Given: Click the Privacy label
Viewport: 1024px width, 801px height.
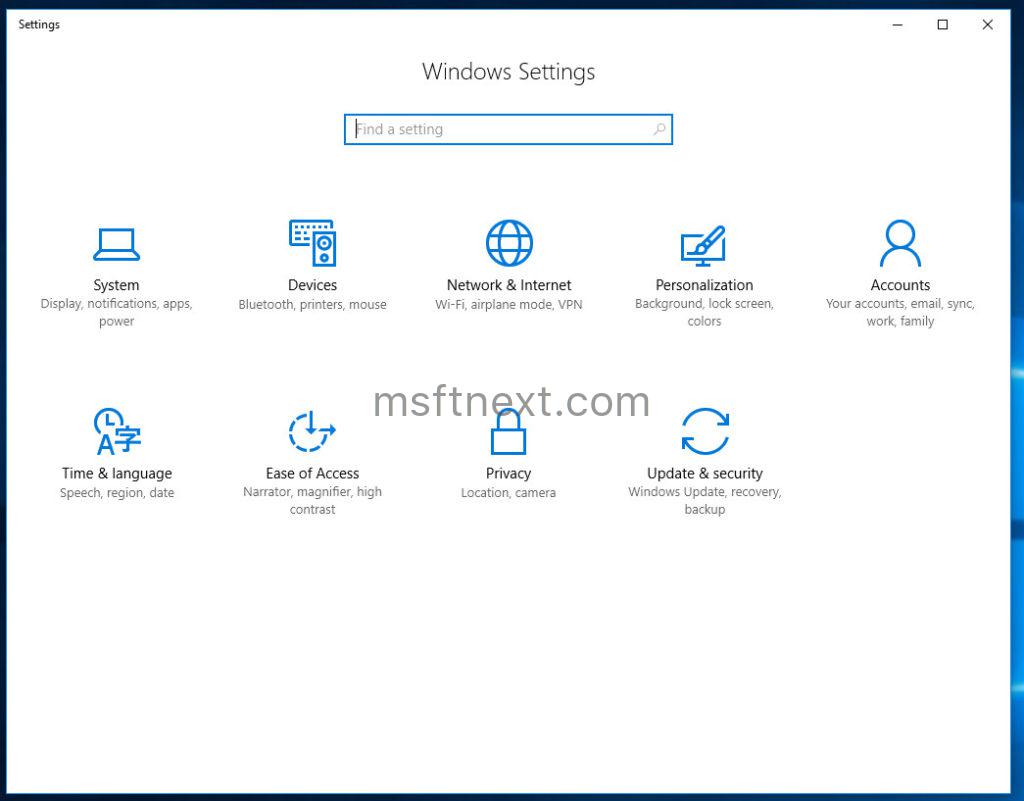Looking at the screenshot, I should [x=508, y=473].
